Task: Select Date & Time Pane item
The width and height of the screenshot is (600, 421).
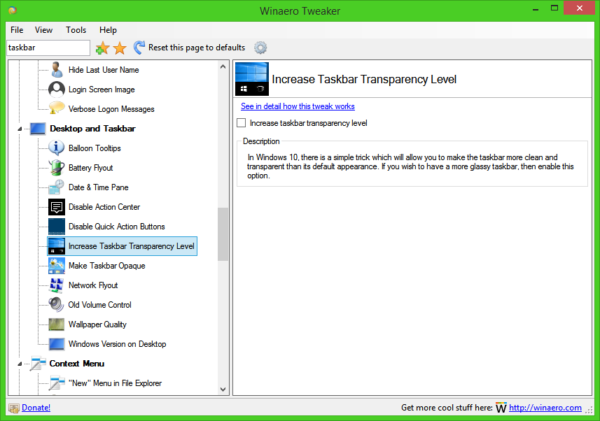Action: pos(98,187)
